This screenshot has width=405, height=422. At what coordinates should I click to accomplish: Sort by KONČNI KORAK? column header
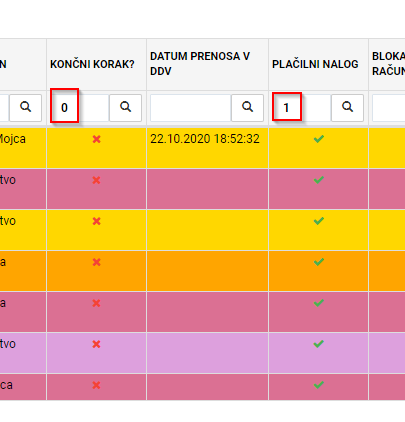92,64
